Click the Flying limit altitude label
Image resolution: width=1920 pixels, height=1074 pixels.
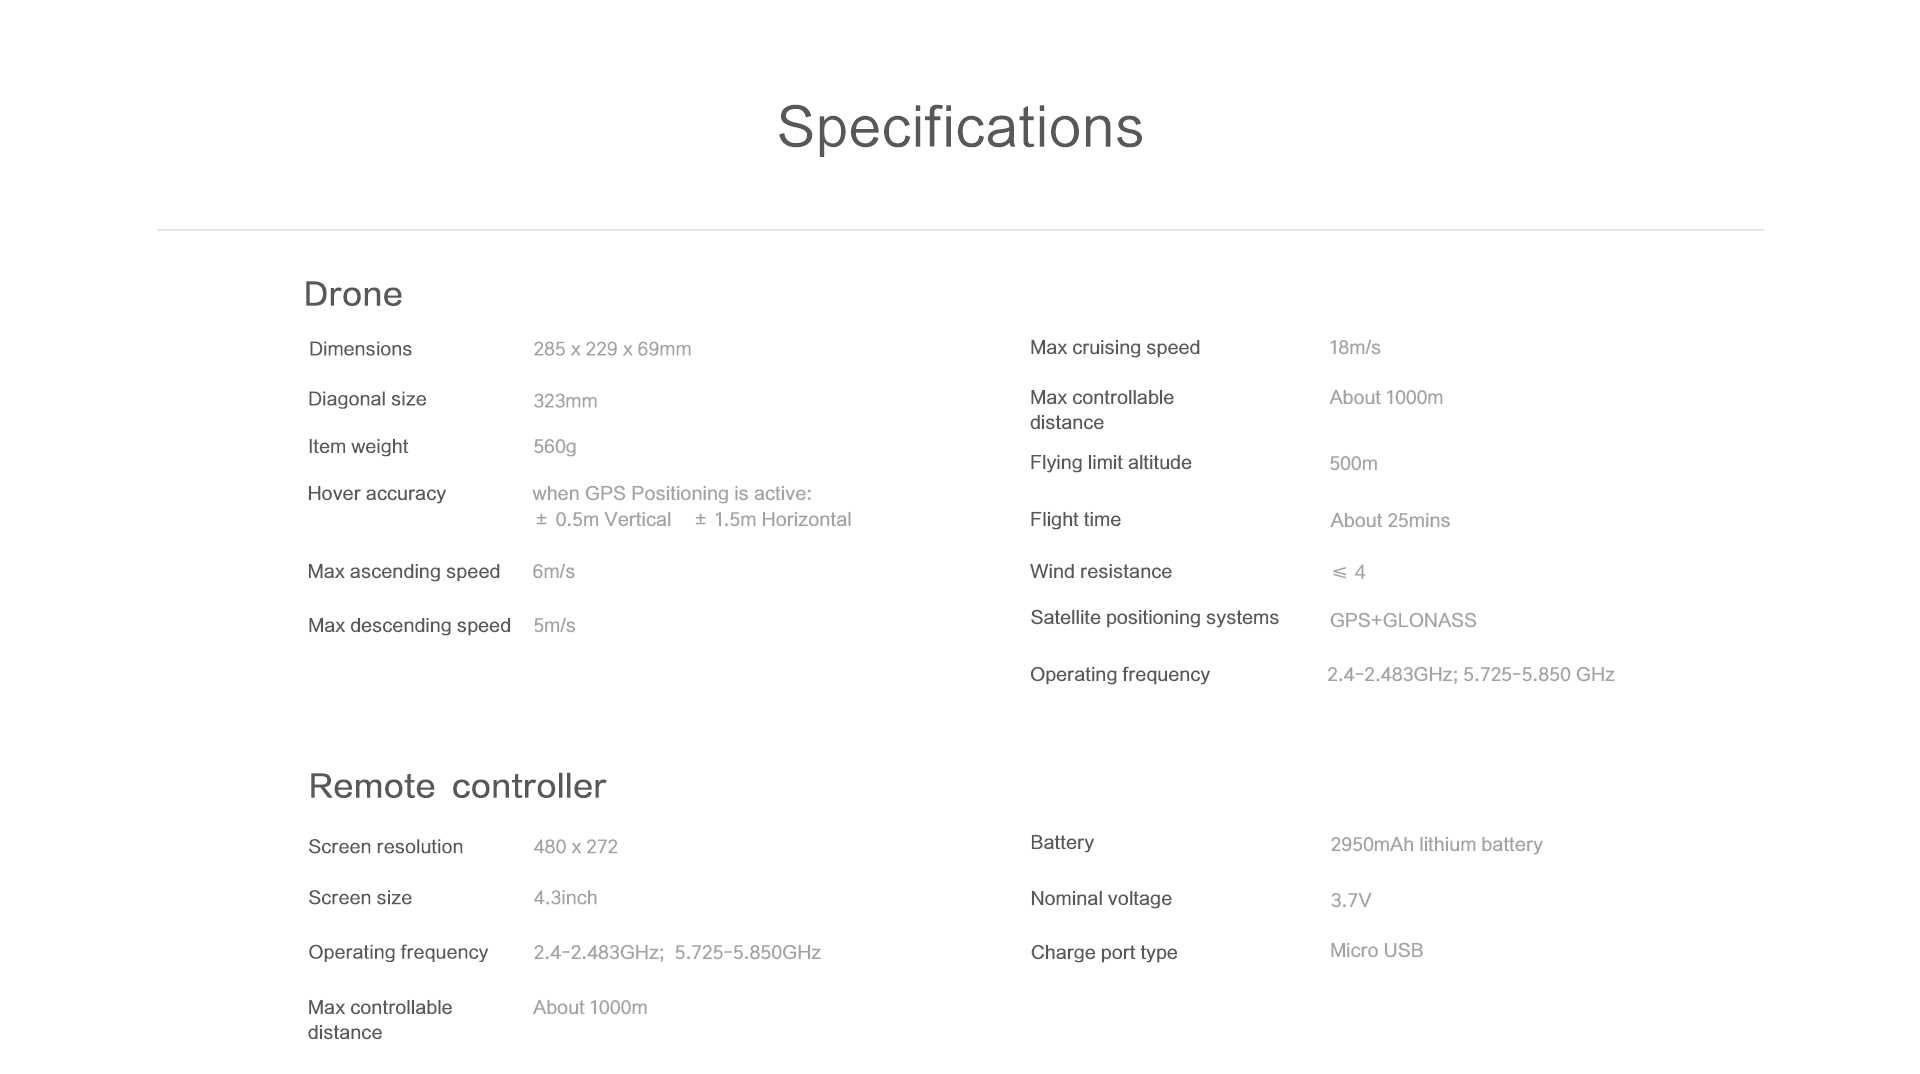point(1110,463)
